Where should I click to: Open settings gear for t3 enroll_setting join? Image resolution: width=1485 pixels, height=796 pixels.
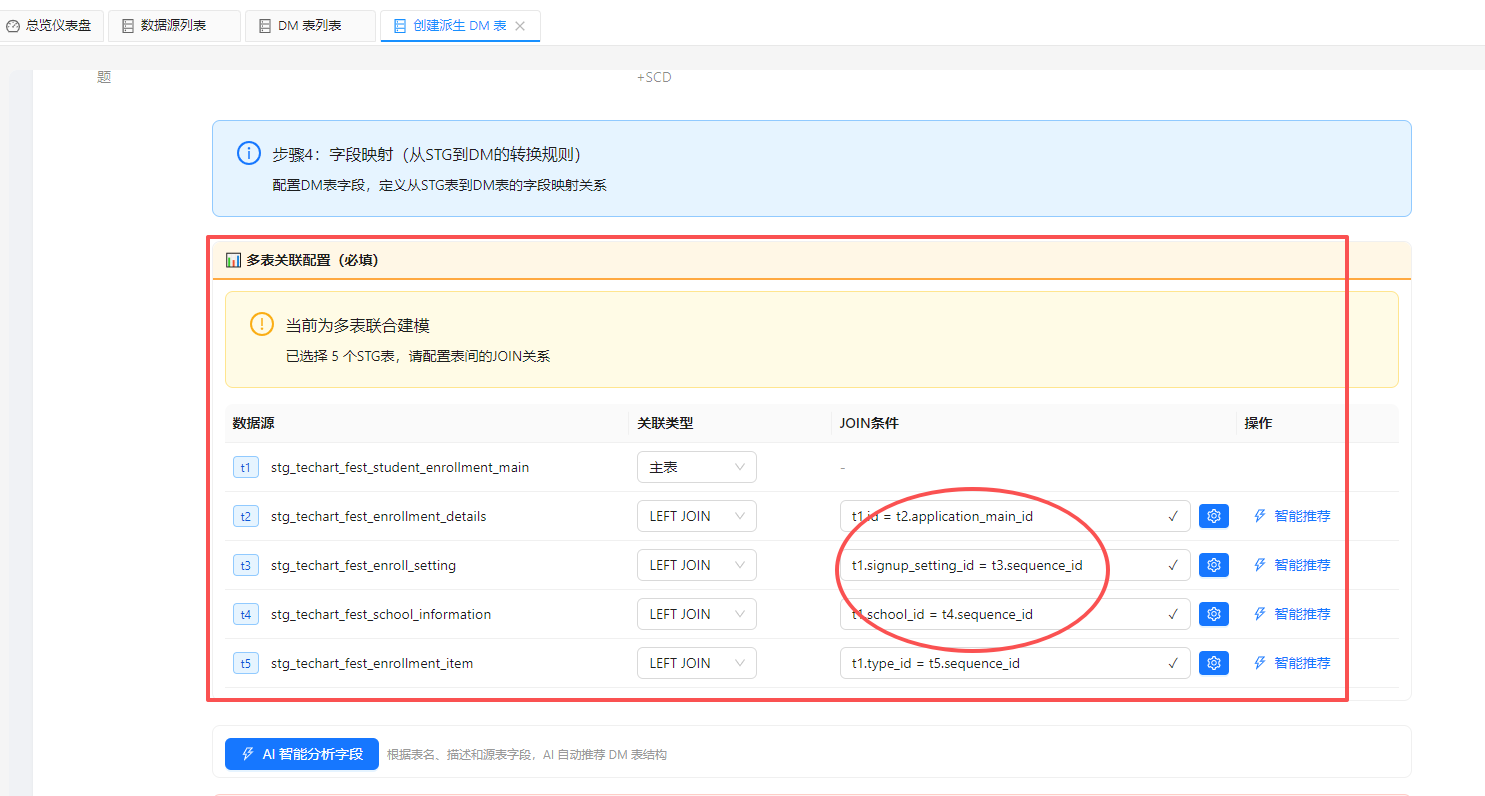click(1213, 565)
